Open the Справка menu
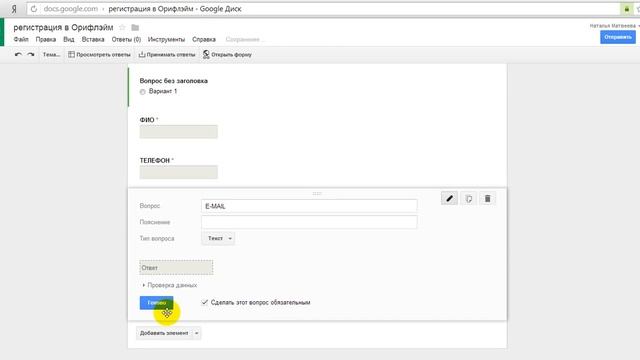640x360 pixels. coord(204,39)
